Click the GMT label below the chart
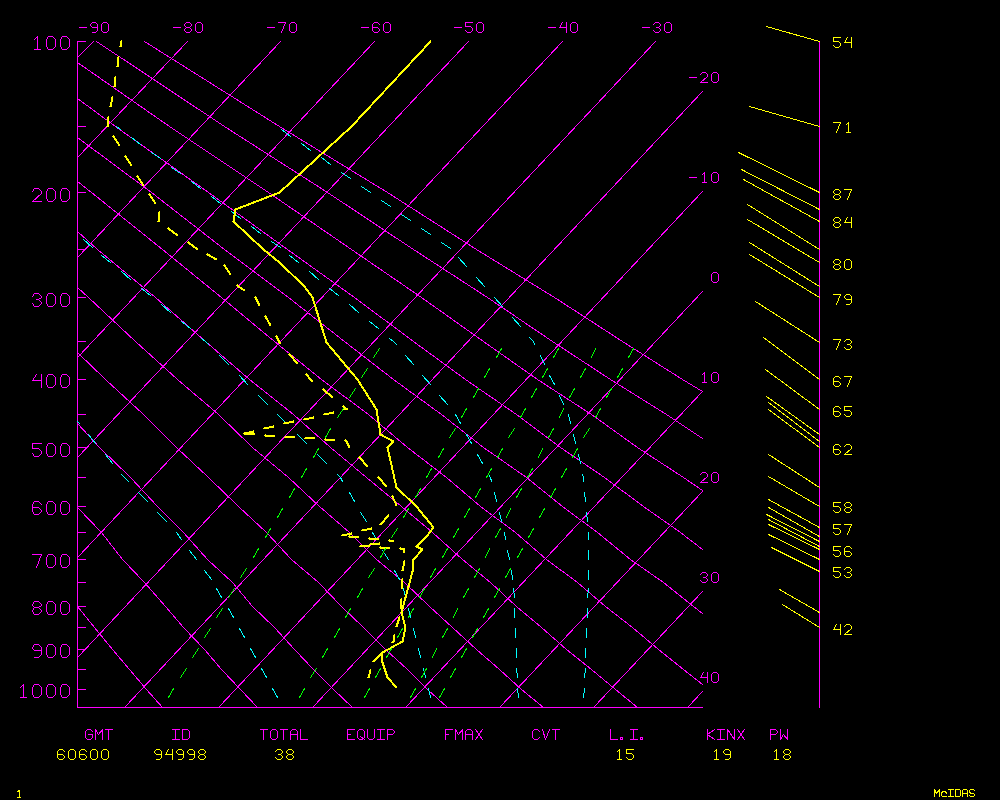 [x=98, y=735]
